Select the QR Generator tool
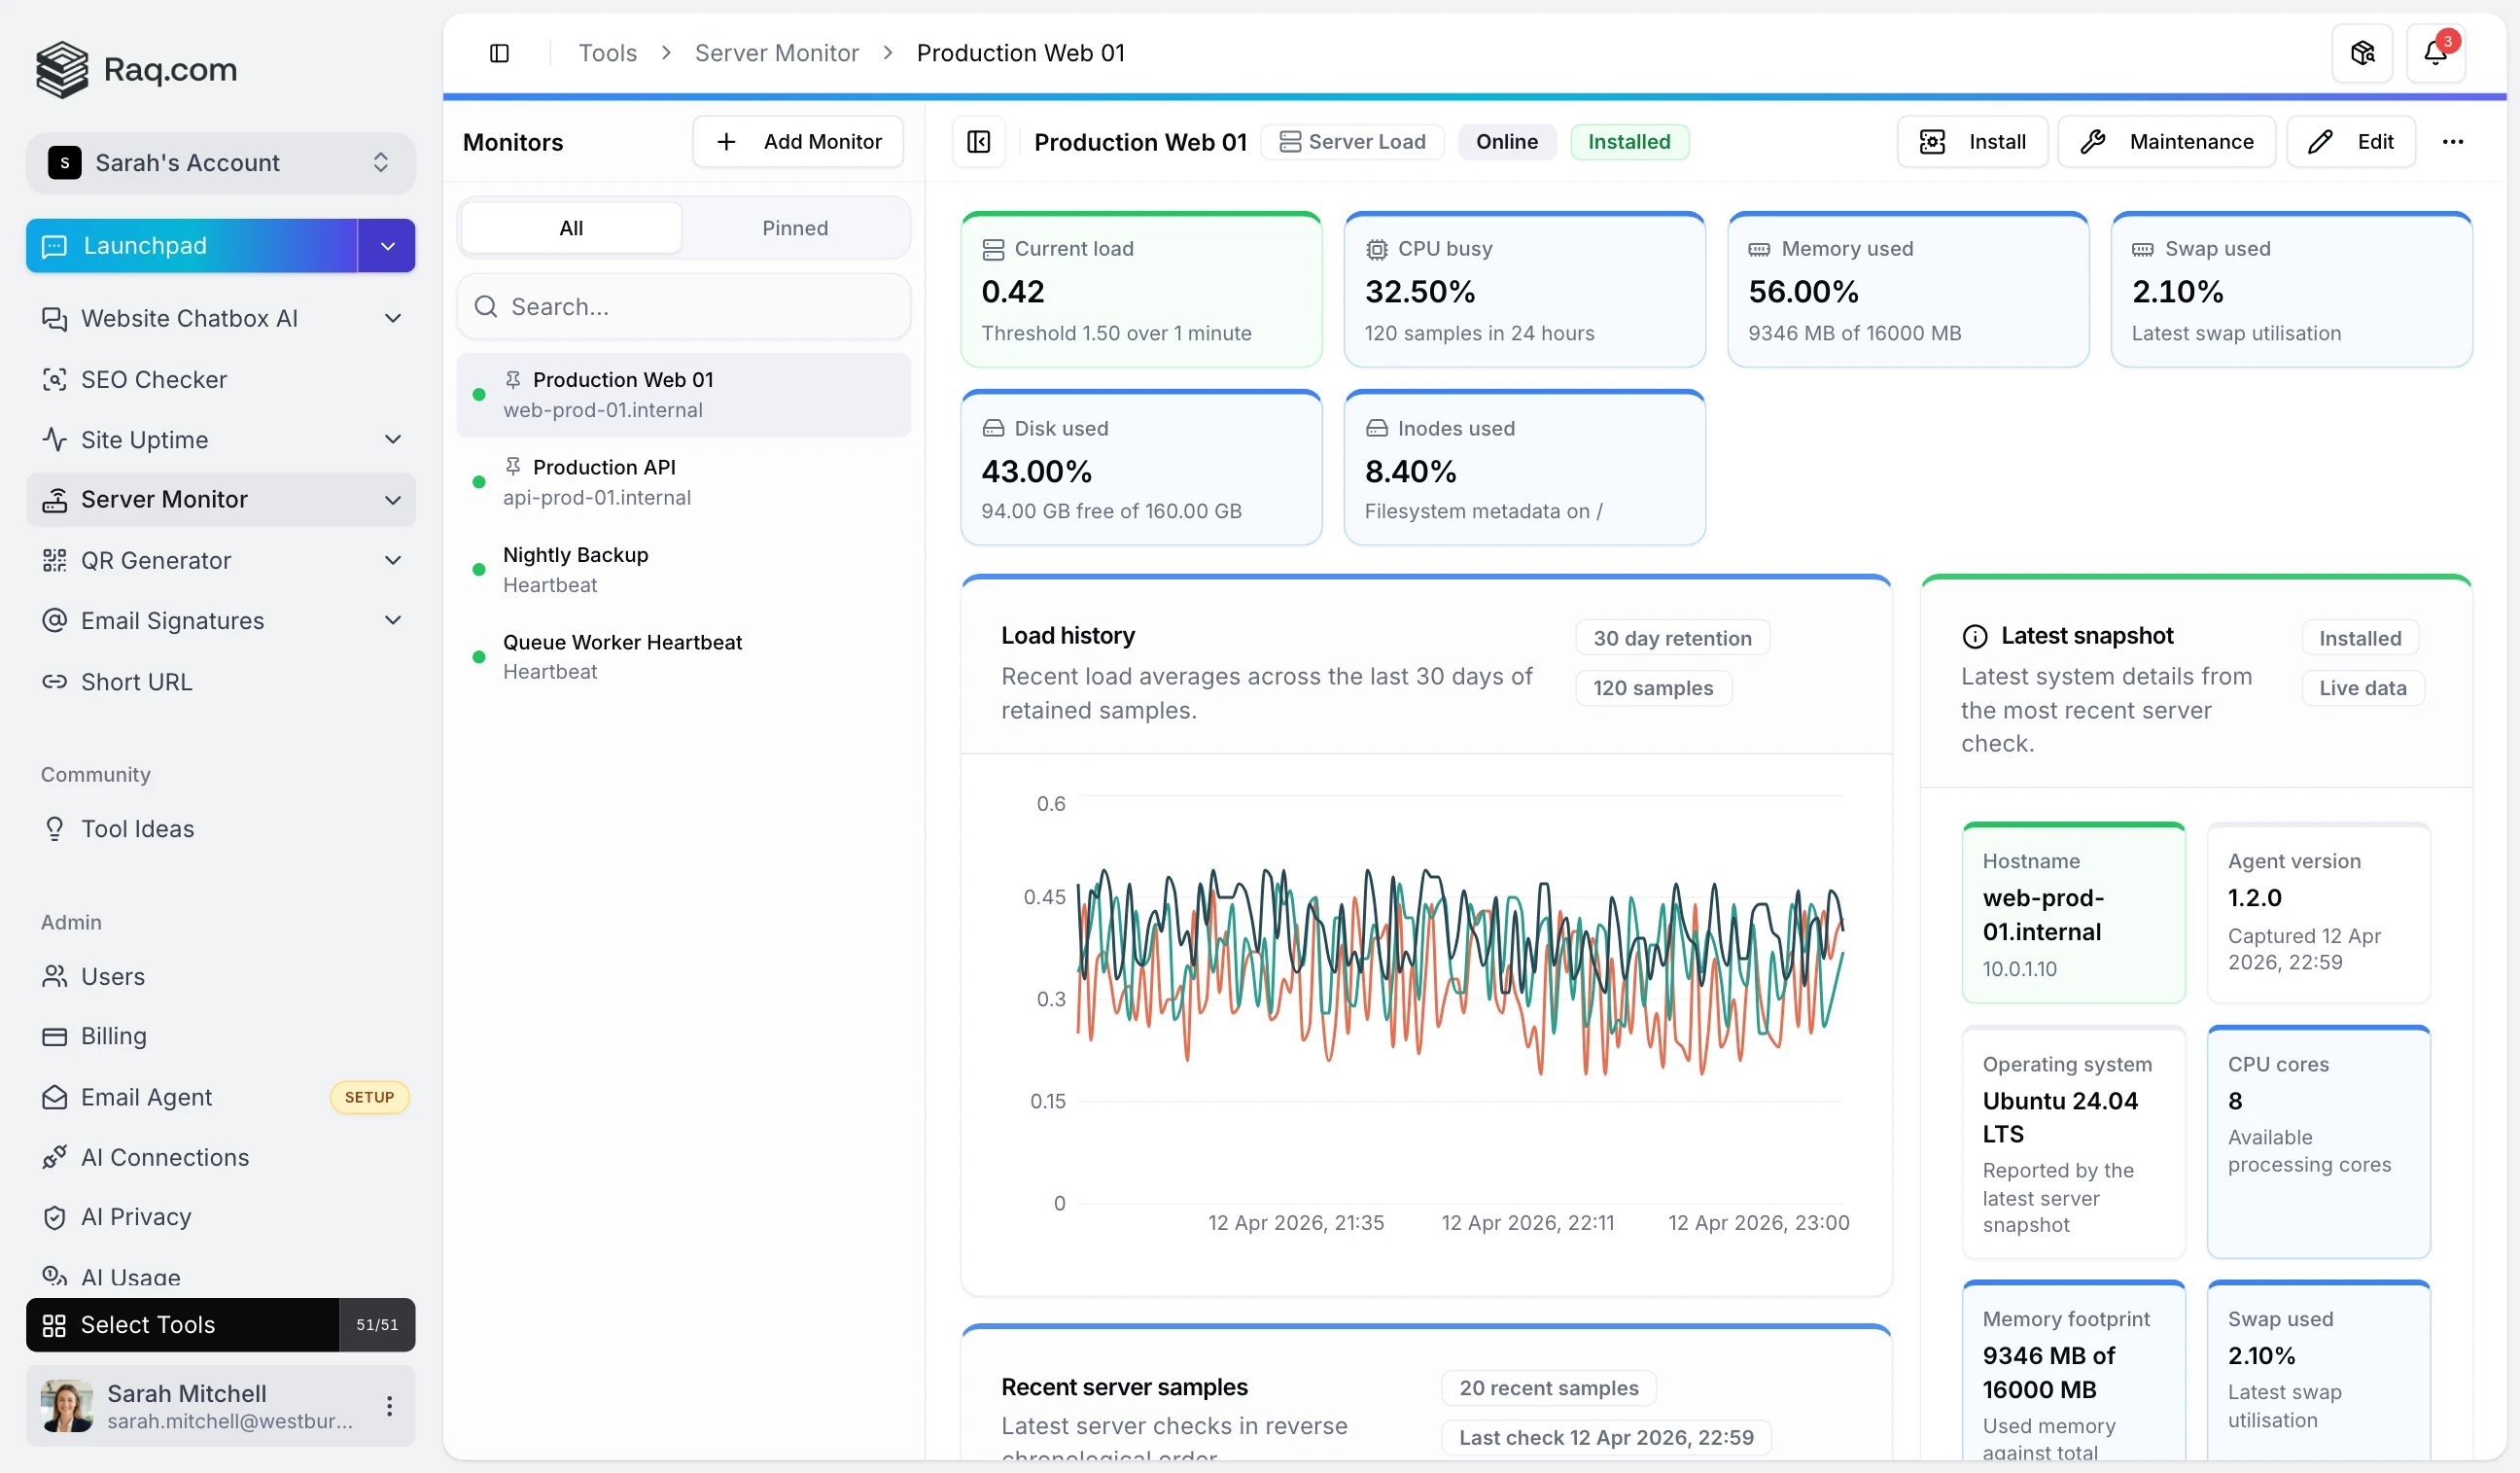The image size is (2520, 1473). 158,561
